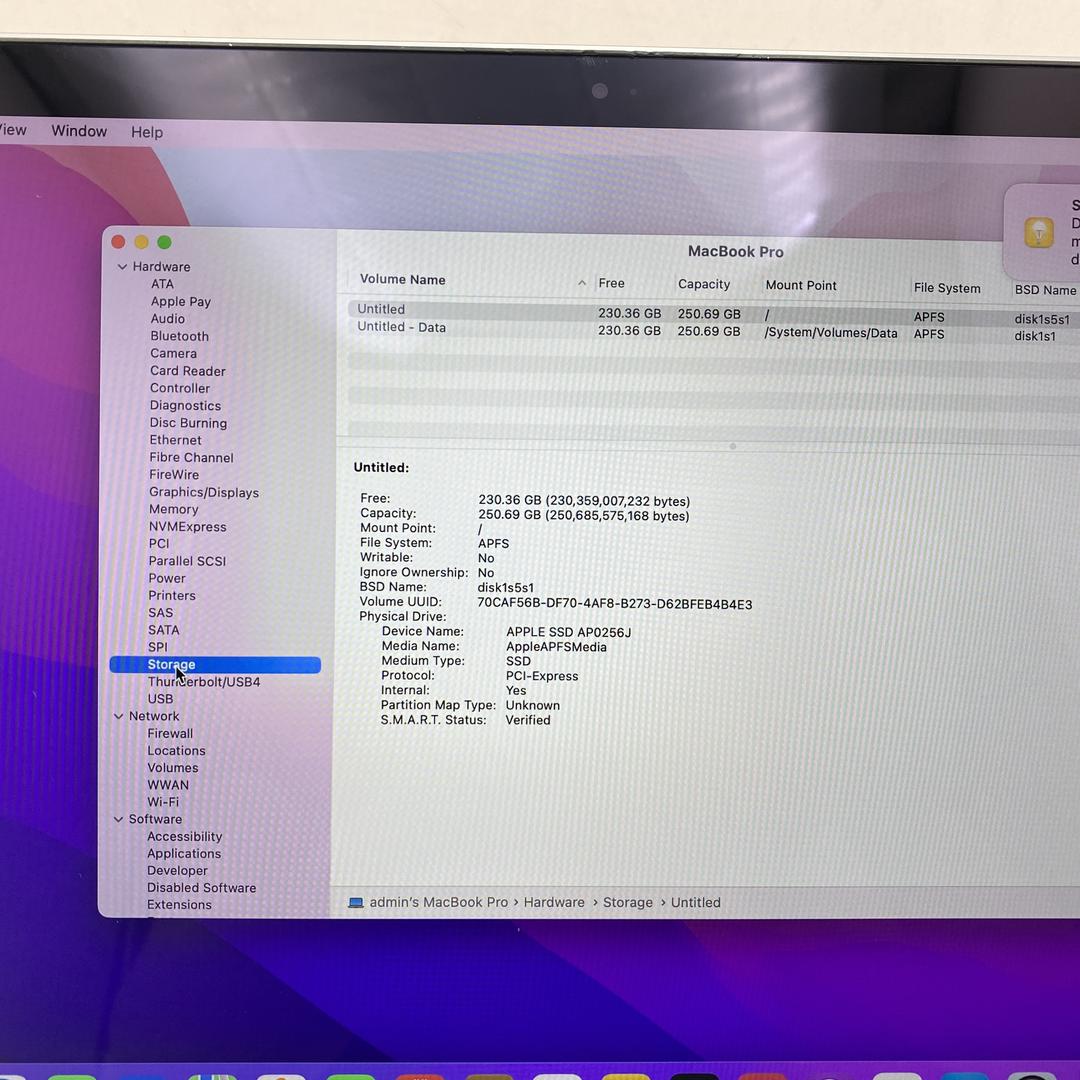Select PCI in the sidebar
Screen dimensions: 1080x1080
(x=159, y=543)
